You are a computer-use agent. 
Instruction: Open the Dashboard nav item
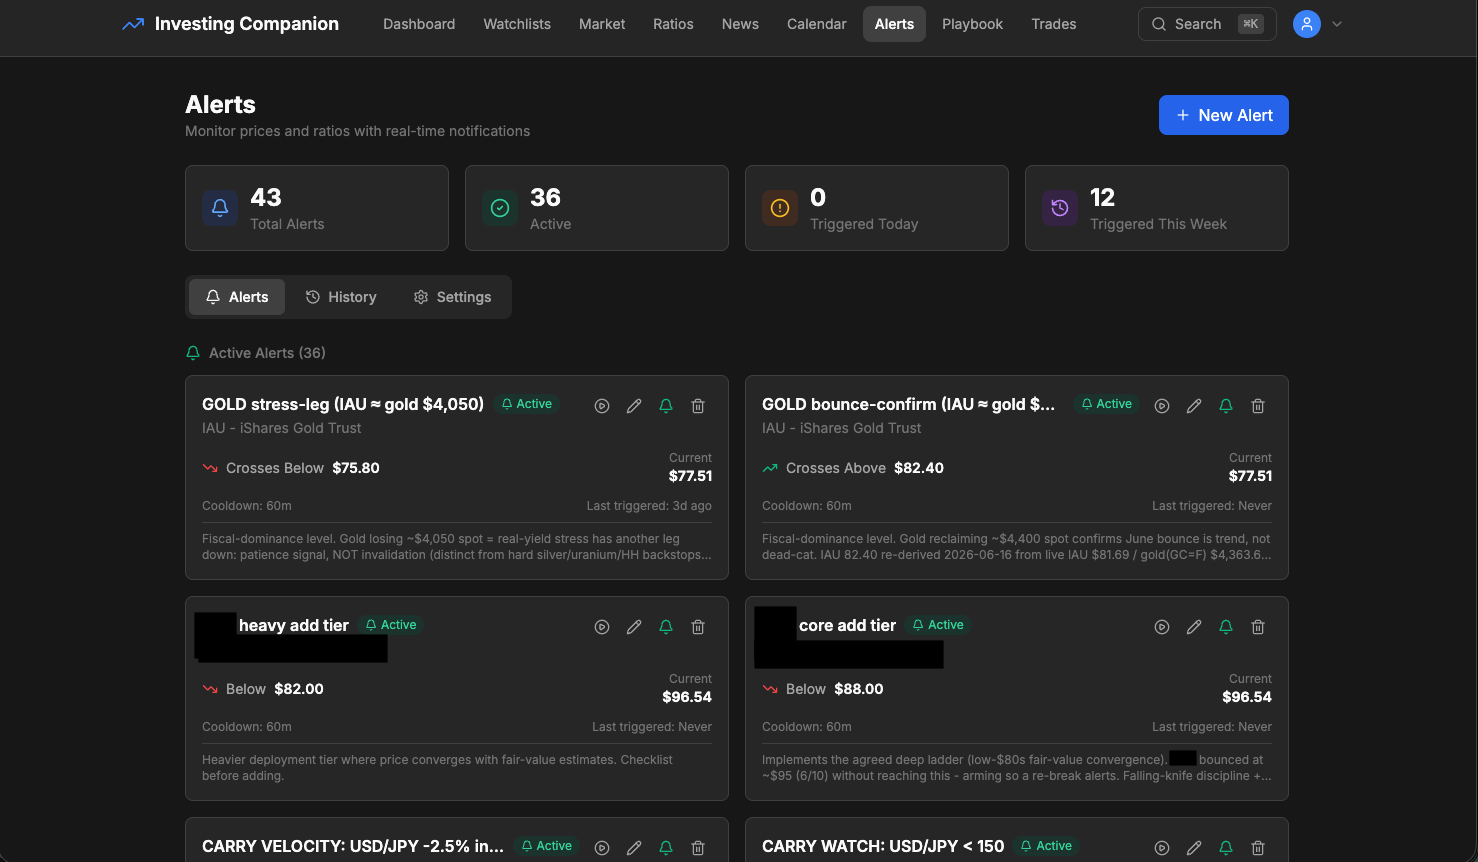click(x=419, y=24)
